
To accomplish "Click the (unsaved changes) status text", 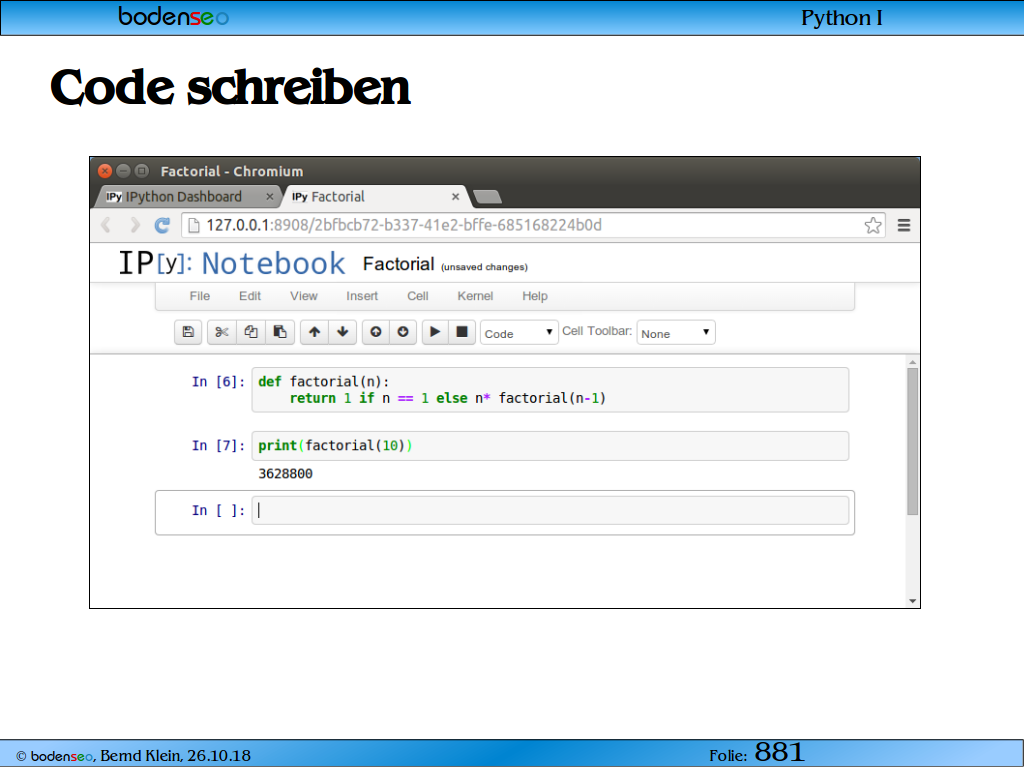I will tap(484, 267).
